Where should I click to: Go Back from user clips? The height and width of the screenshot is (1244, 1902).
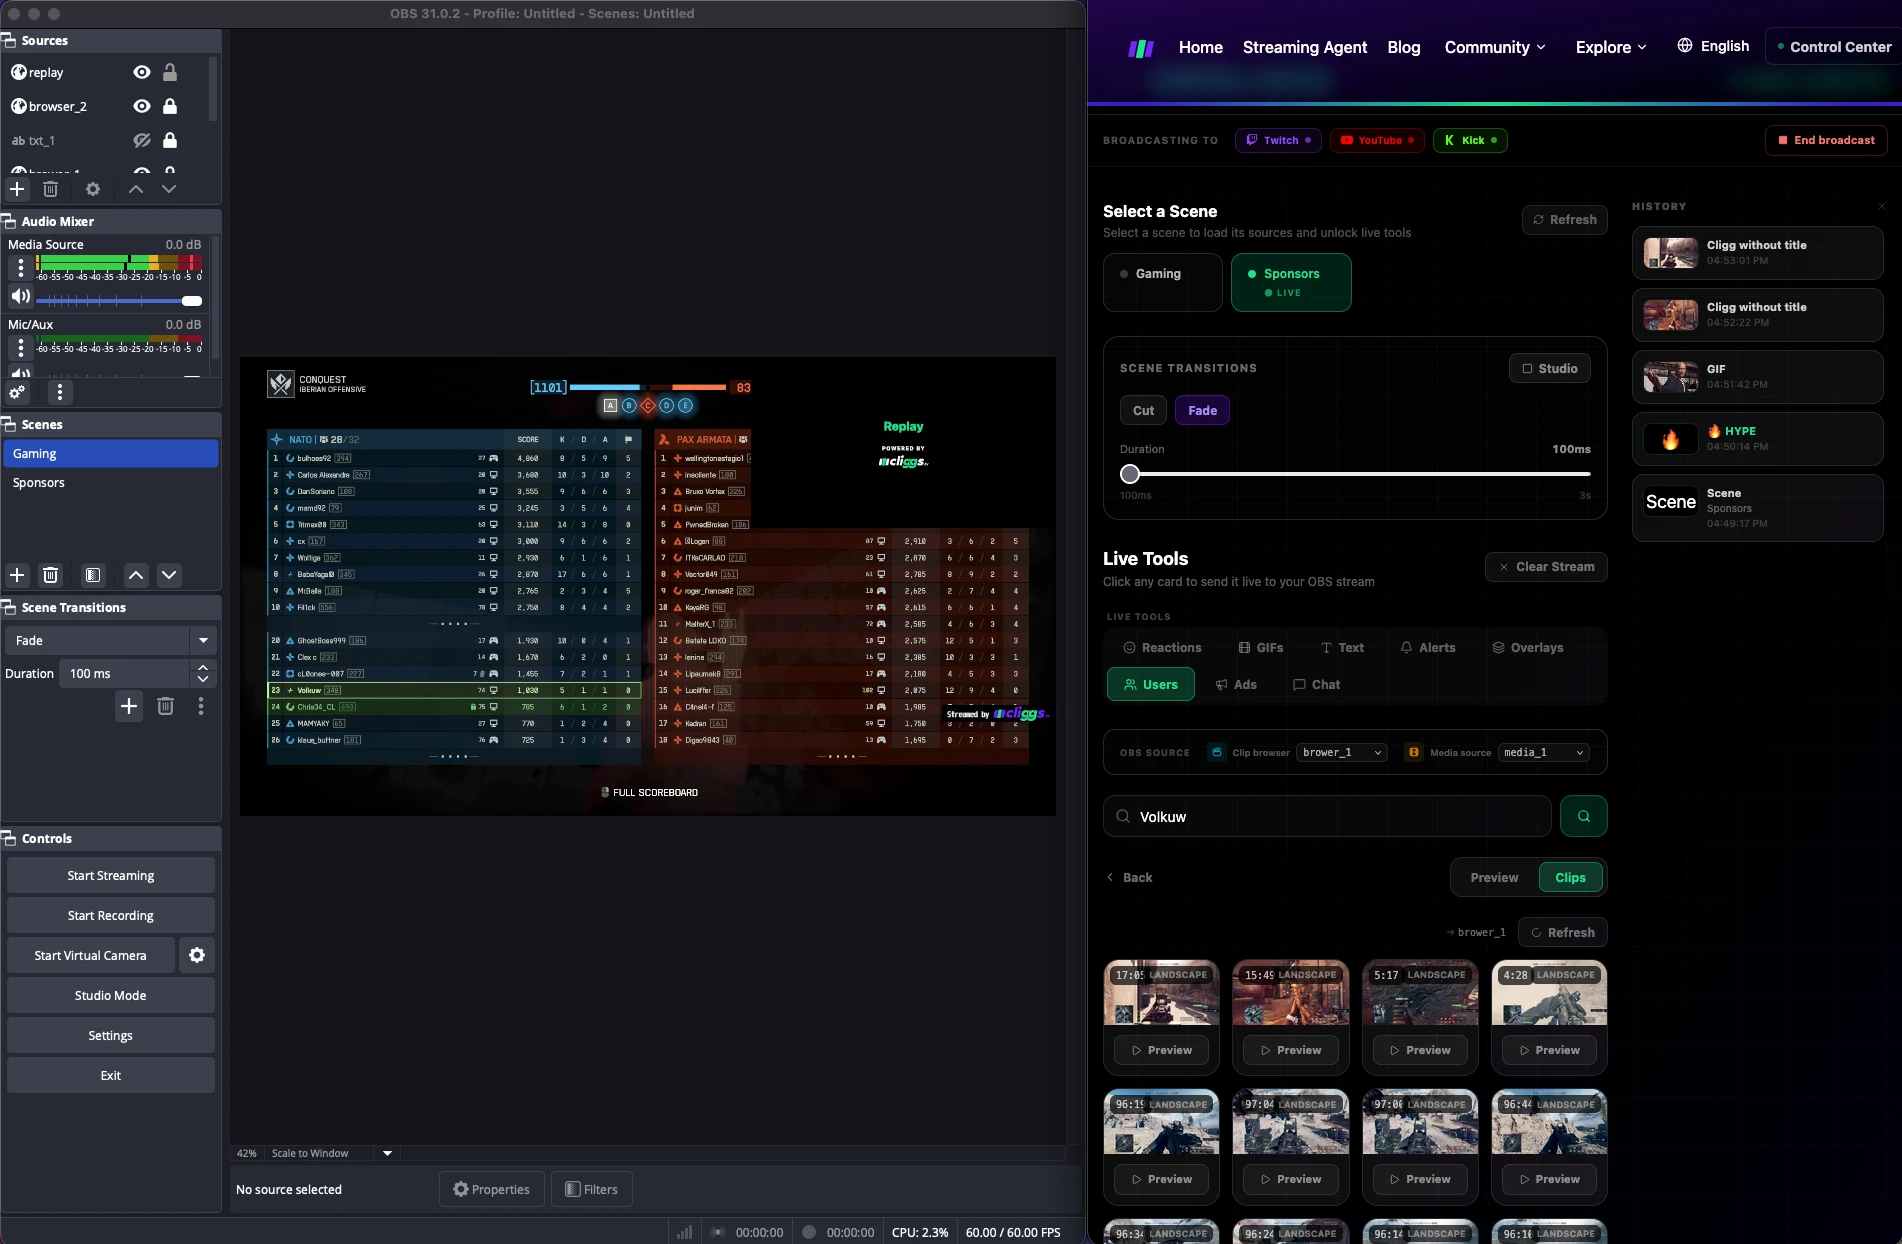pyautogui.click(x=1129, y=877)
